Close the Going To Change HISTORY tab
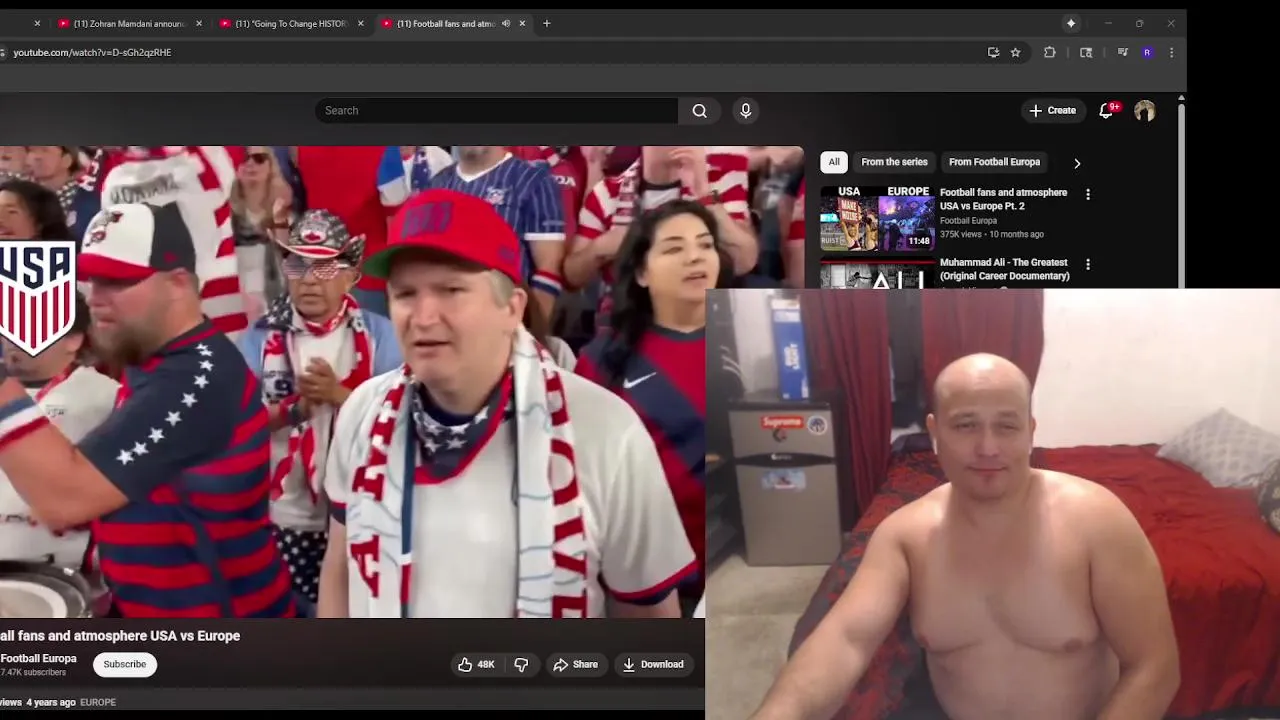Image resolution: width=1280 pixels, height=720 pixels. 361,23
